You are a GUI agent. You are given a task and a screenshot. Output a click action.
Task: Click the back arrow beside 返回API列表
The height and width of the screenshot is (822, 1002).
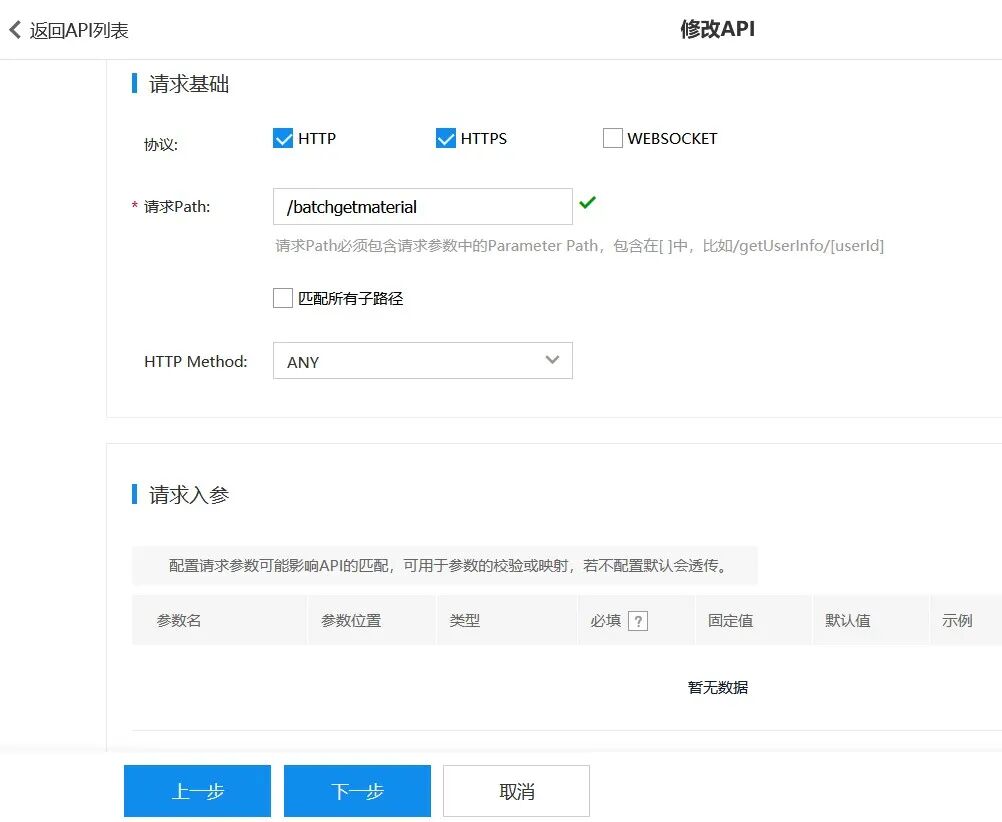click(14, 29)
